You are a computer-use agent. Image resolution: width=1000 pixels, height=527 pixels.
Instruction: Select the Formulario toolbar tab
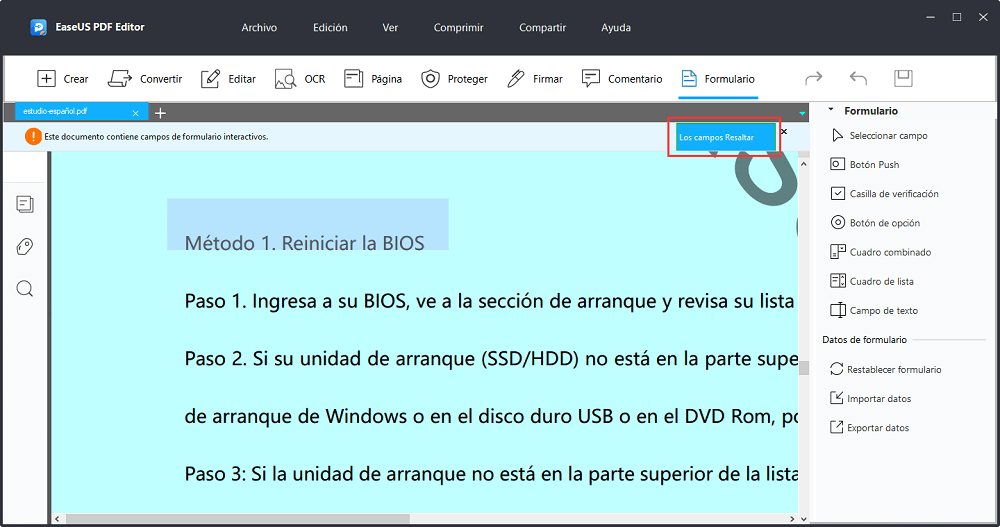click(718, 78)
